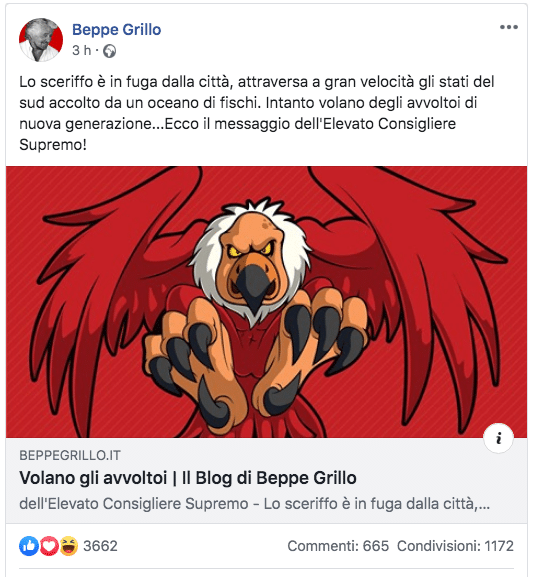This screenshot has width=538, height=577.
Task: Click the 3 h post timestamp
Action: [81, 50]
